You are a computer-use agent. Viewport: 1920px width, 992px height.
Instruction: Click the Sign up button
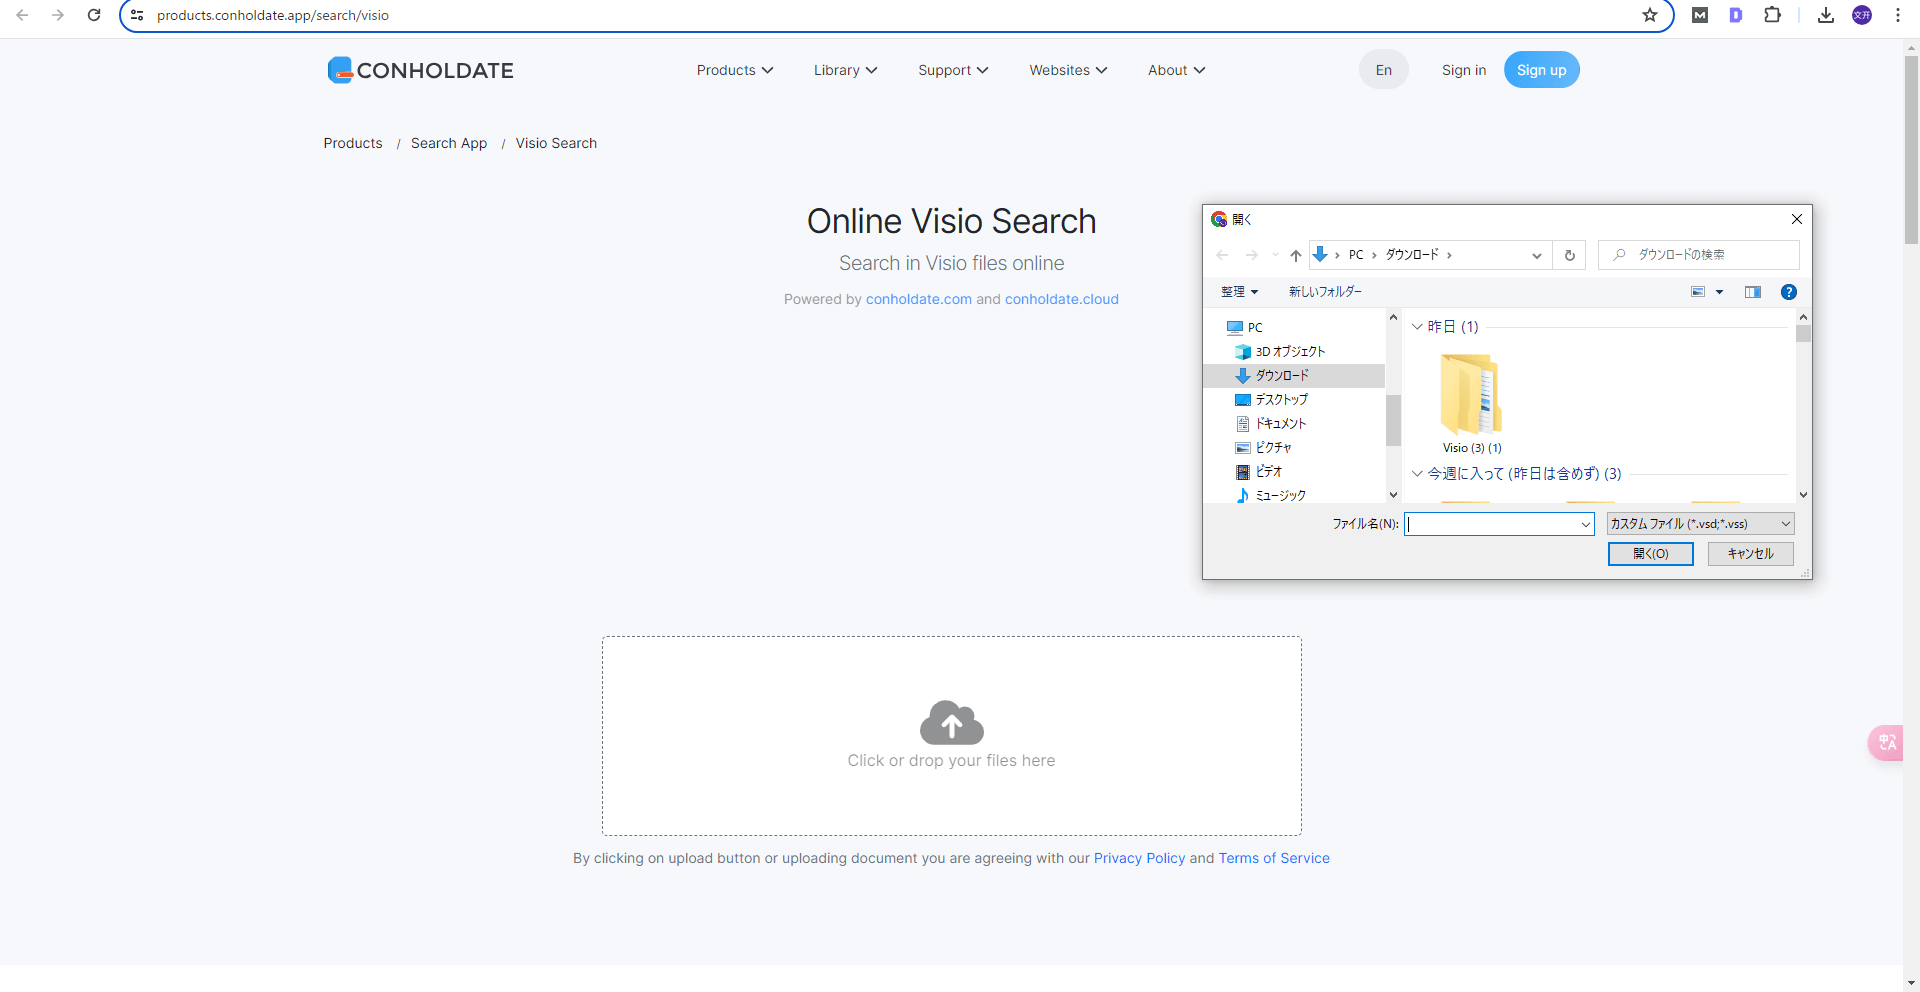[x=1541, y=70]
